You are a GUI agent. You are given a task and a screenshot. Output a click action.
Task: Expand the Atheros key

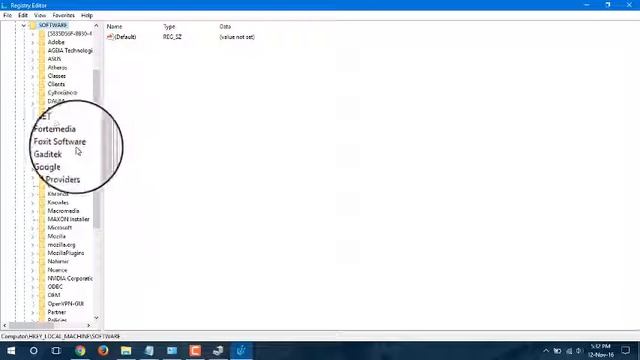[x=33, y=68]
